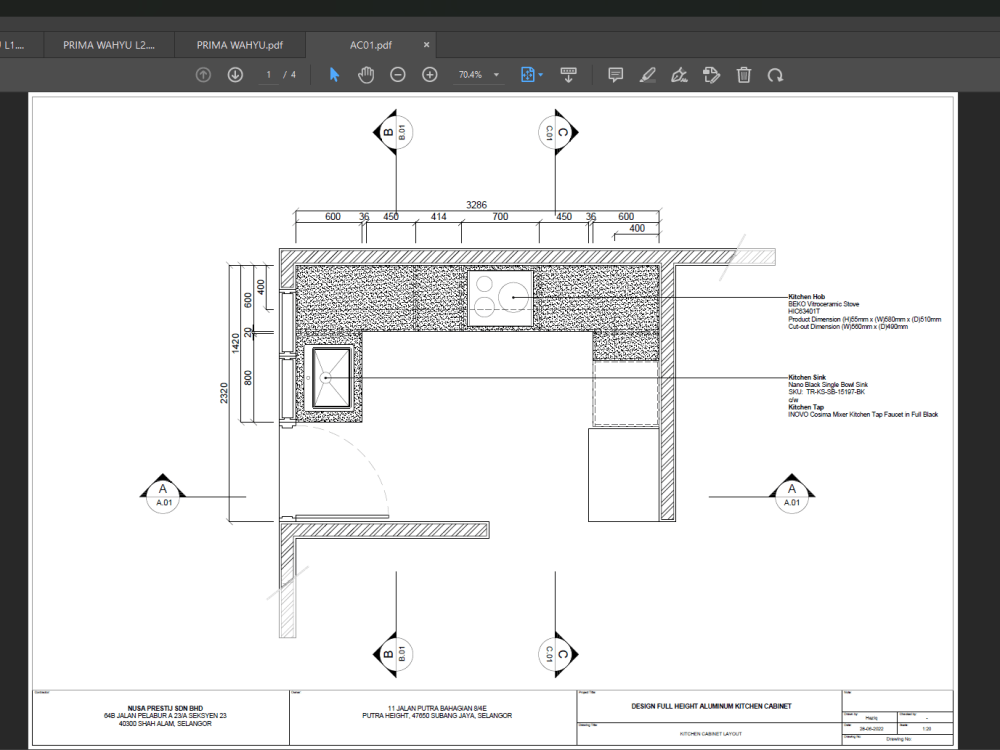
Task: Select the scrolling display mode icon
Action: [569, 74]
